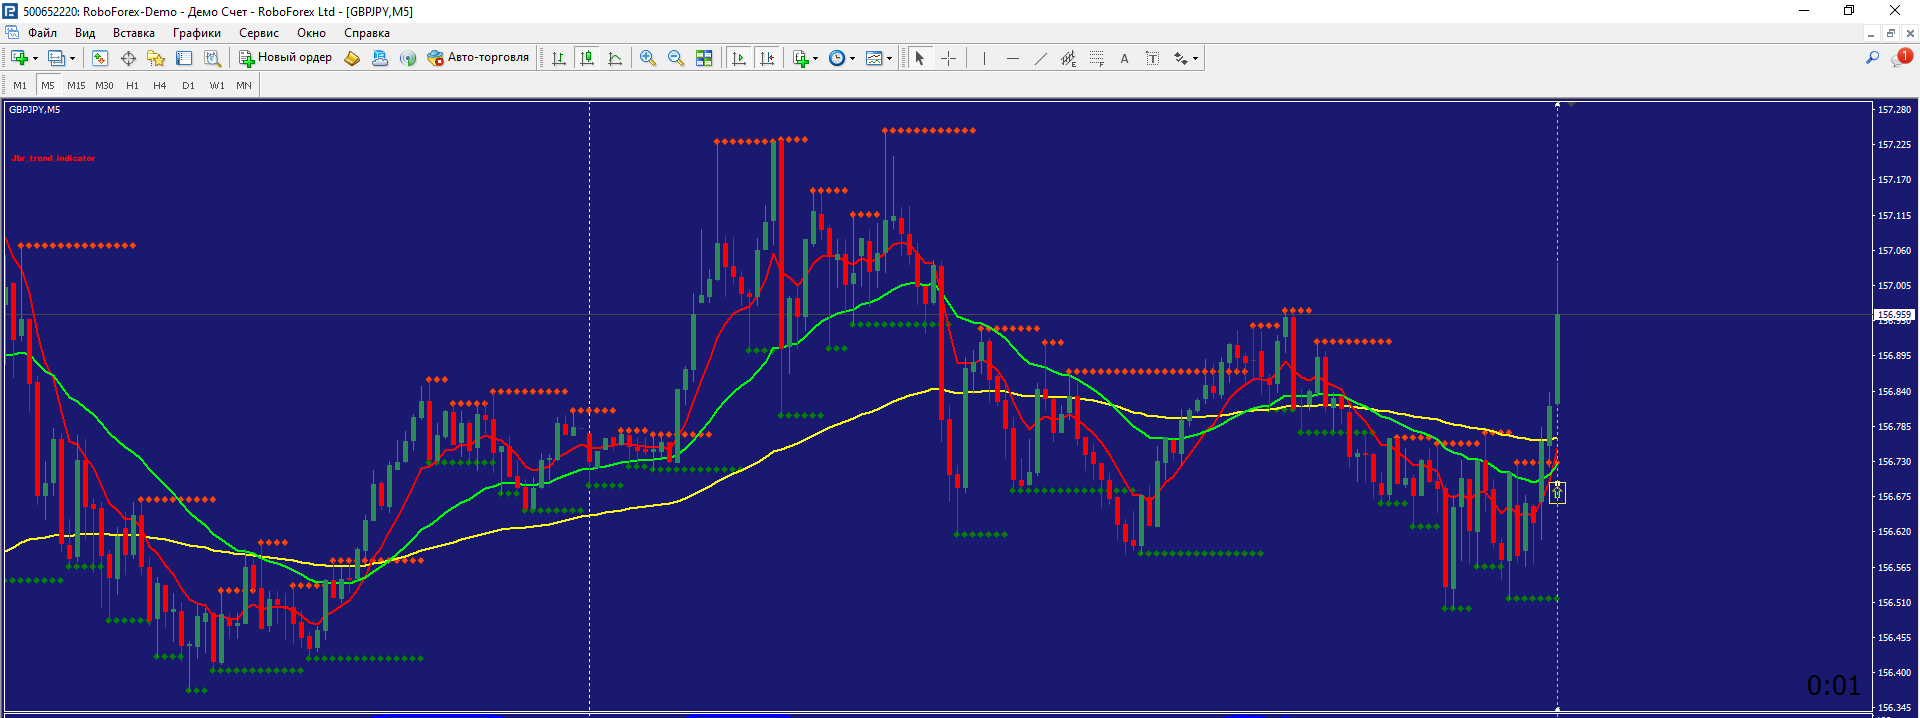This screenshot has height=718, width=1920.
Task: Select the text 'A' drawing tool
Action: click(x=1124, y=58)
